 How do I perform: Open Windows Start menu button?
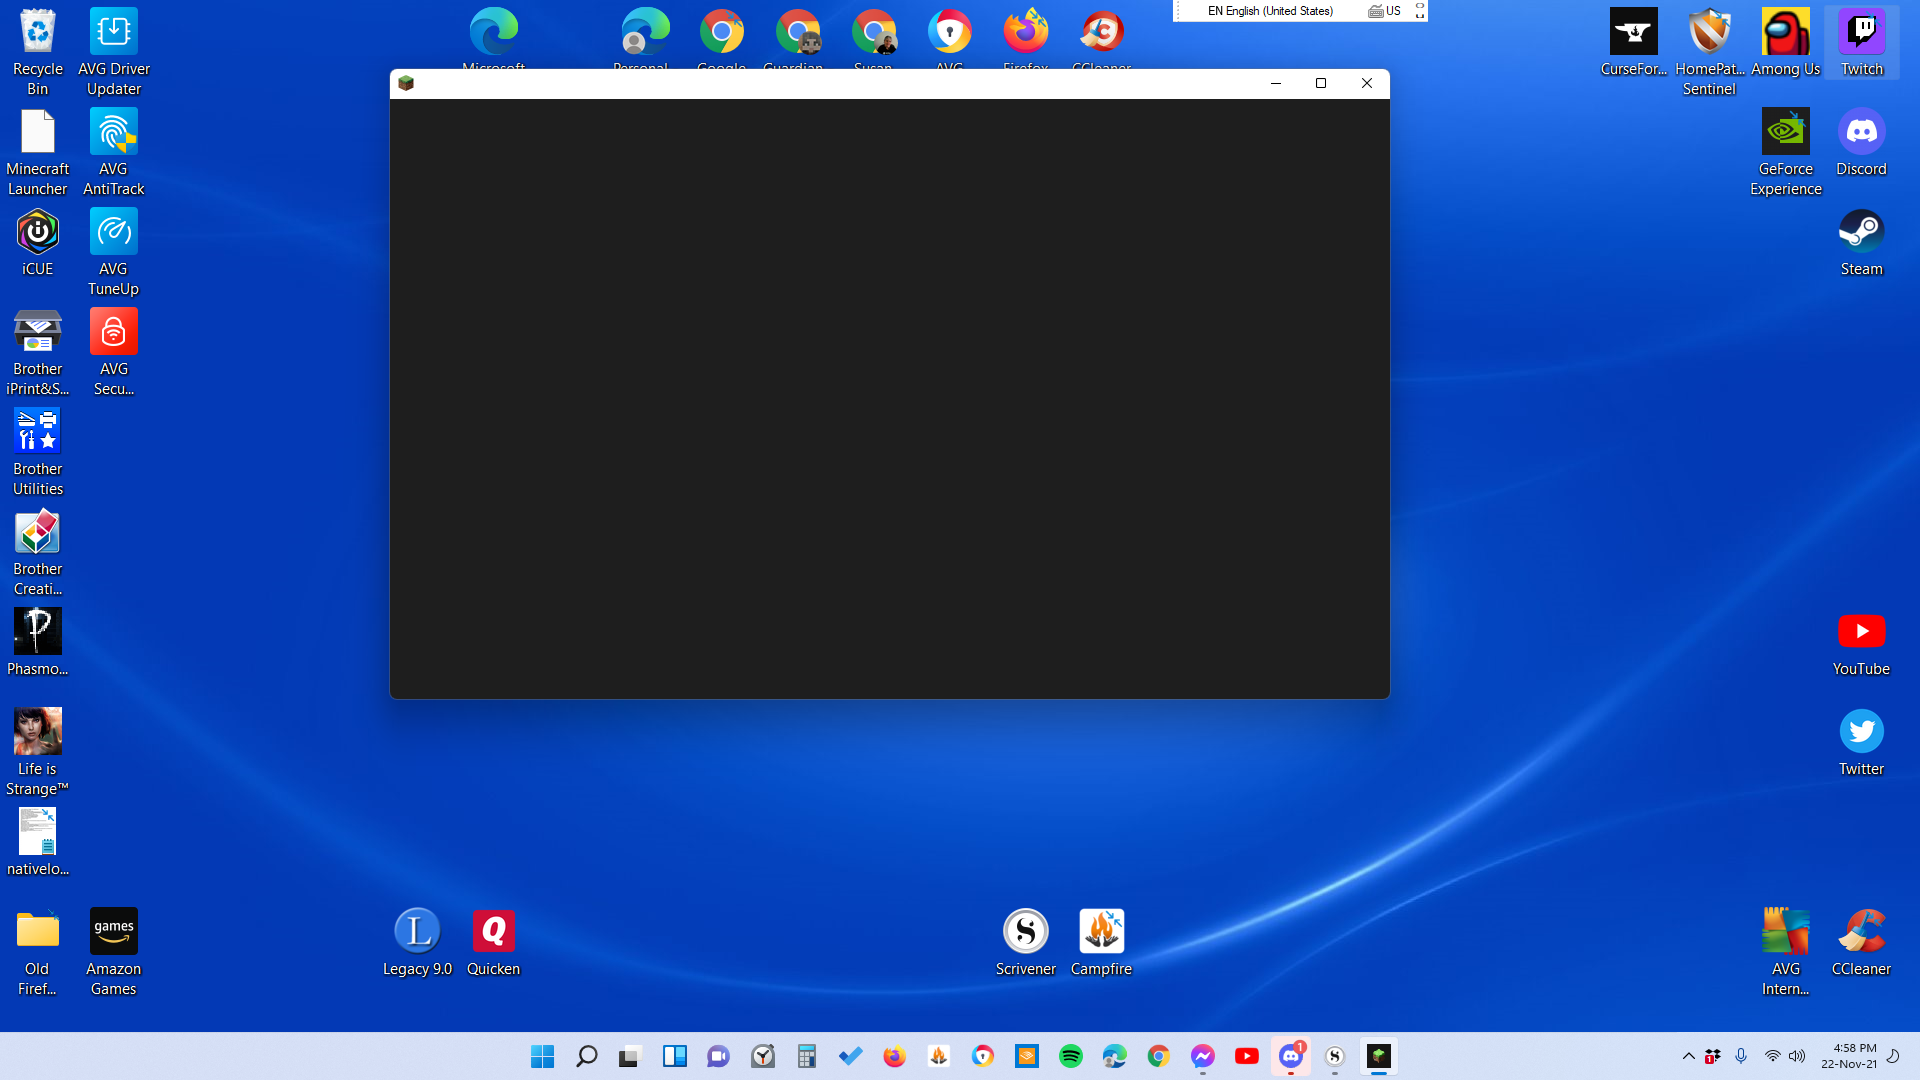tap(542, 1056)
